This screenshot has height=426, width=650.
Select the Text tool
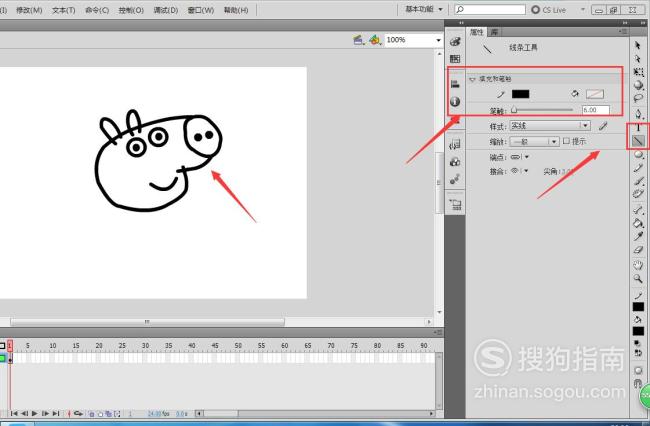tap(638, 128)
